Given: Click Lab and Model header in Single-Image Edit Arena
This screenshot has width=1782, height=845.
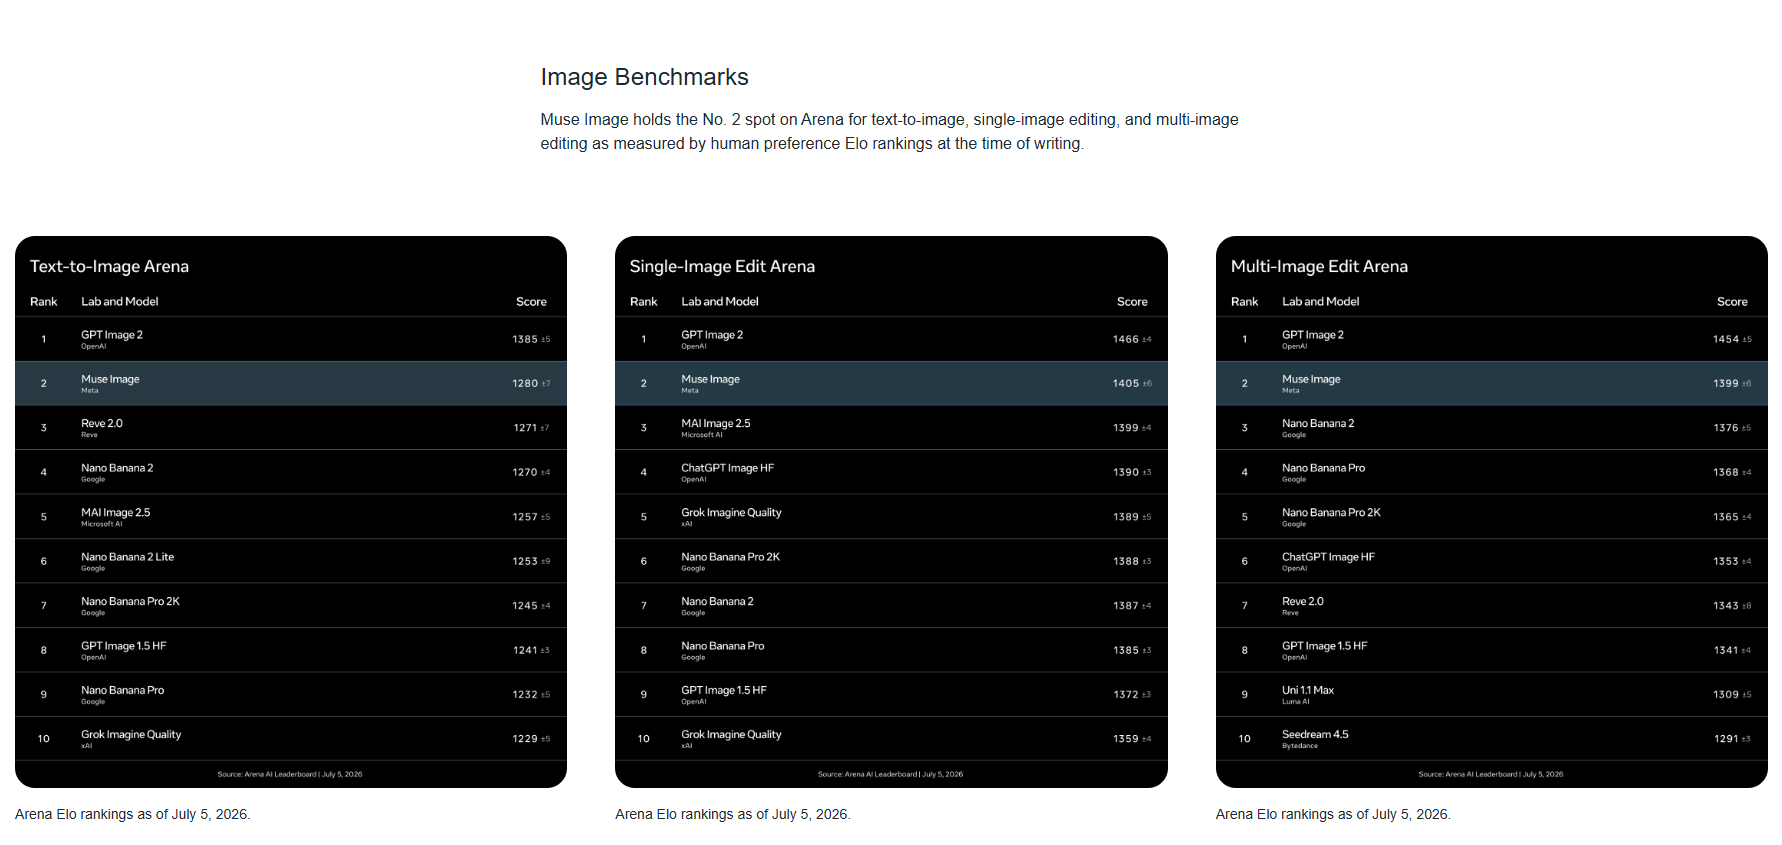Looking at the screenshot, I should 720,301.
